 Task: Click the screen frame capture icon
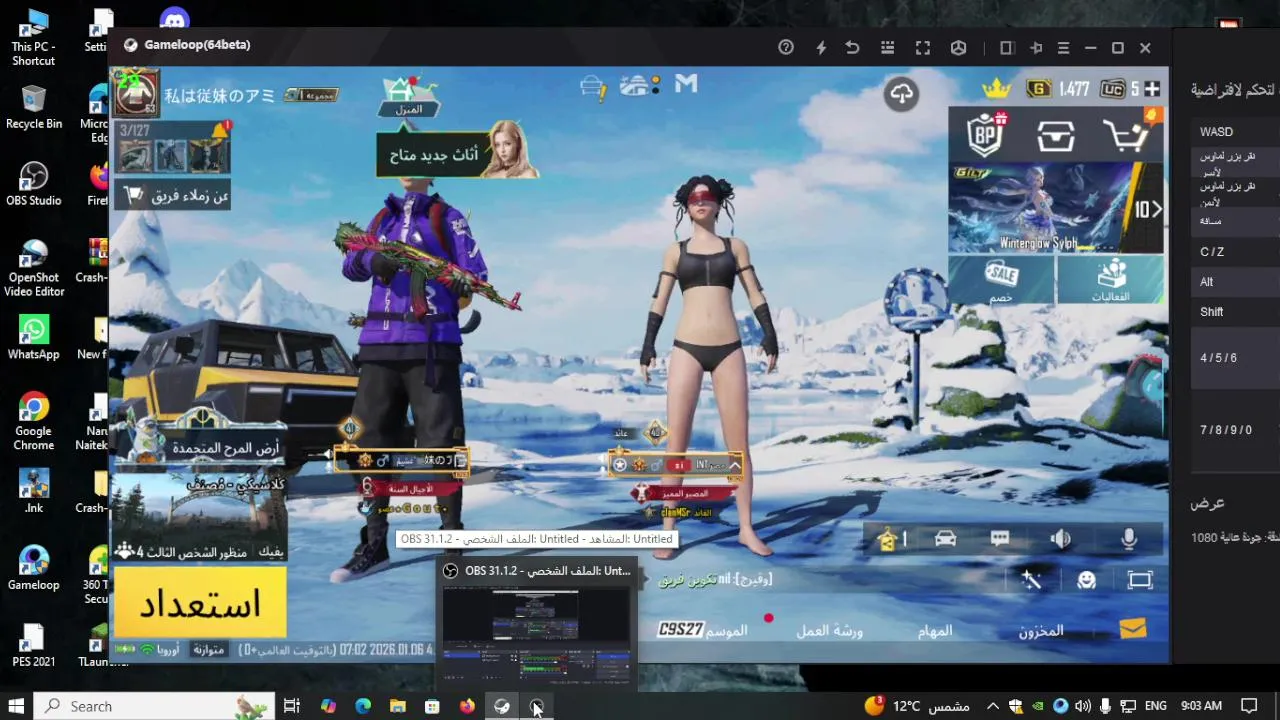pos(1140,581)
